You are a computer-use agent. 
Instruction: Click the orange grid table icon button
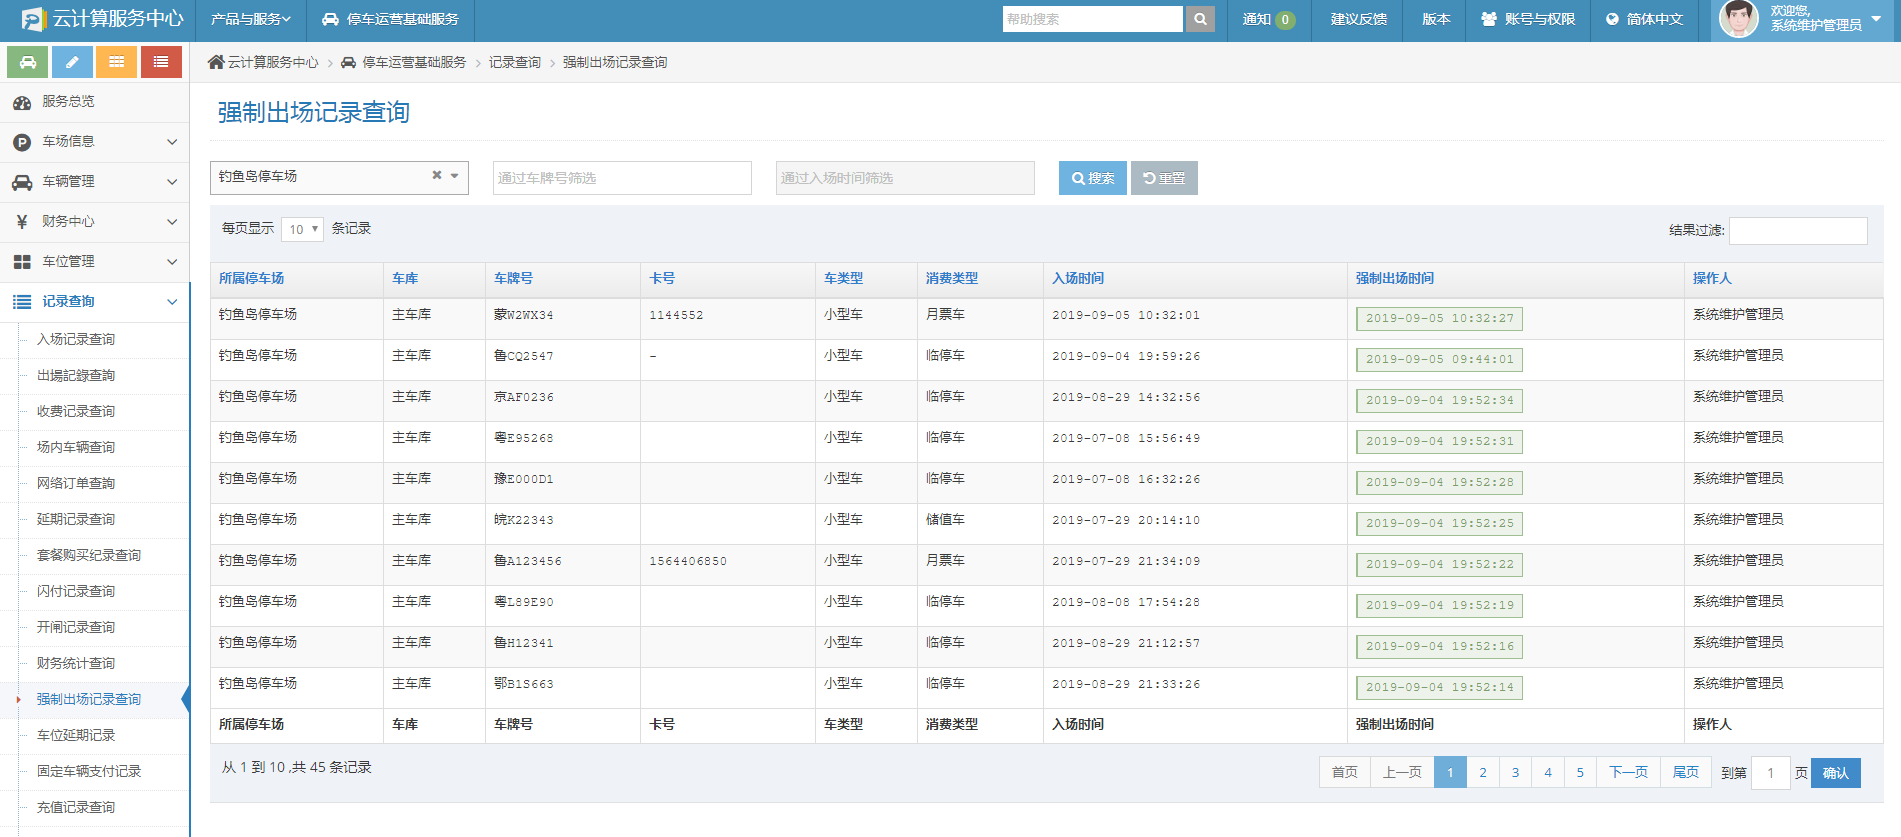pyautogui.click(x=117, y=62)
